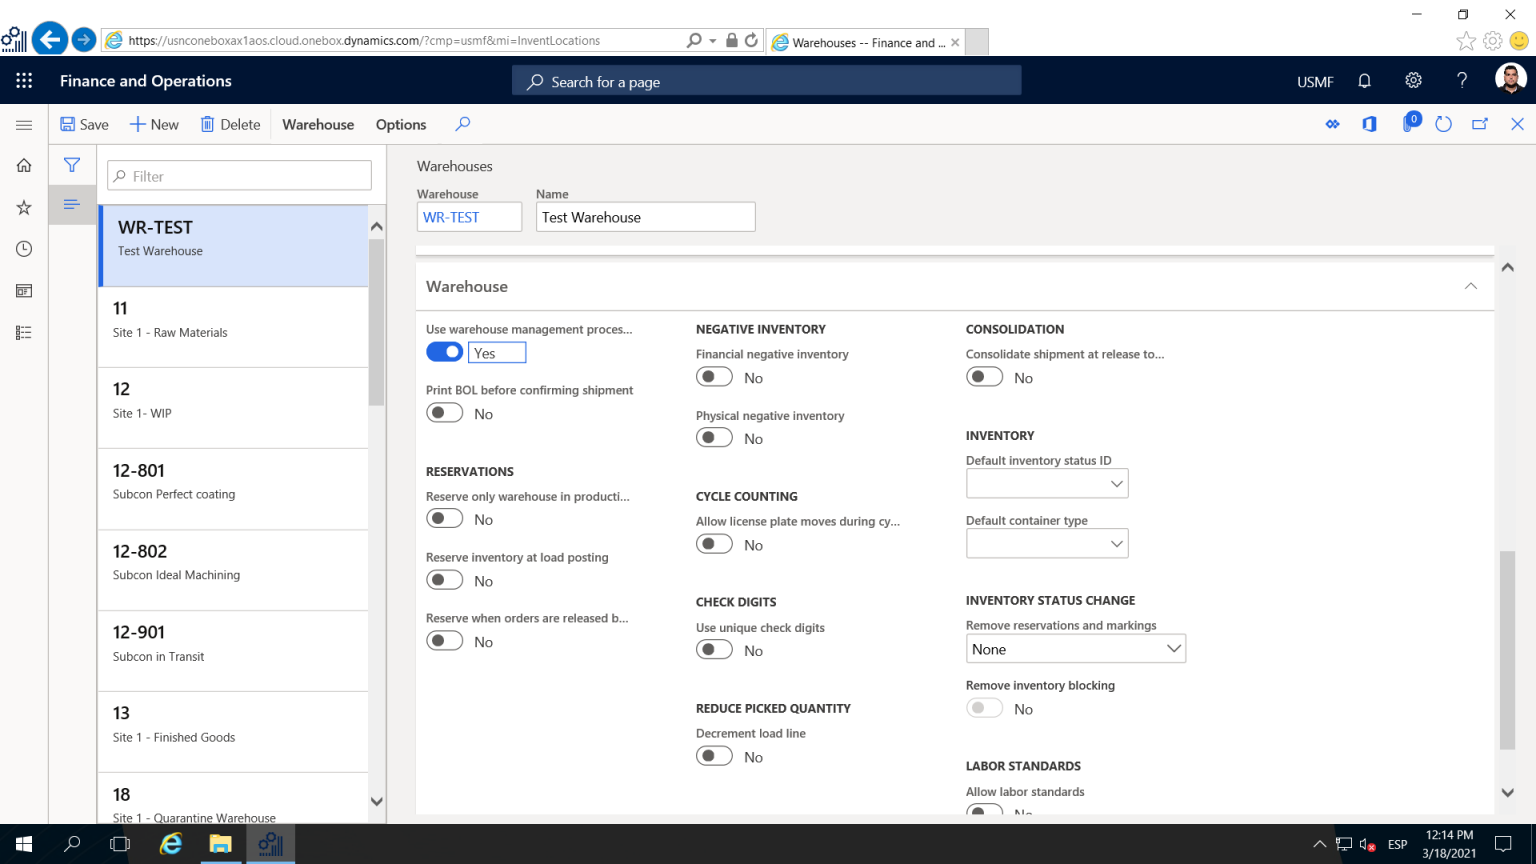Open favorites via the star icon
This screenshot has width=1536, height=864.
coord(23,207)
